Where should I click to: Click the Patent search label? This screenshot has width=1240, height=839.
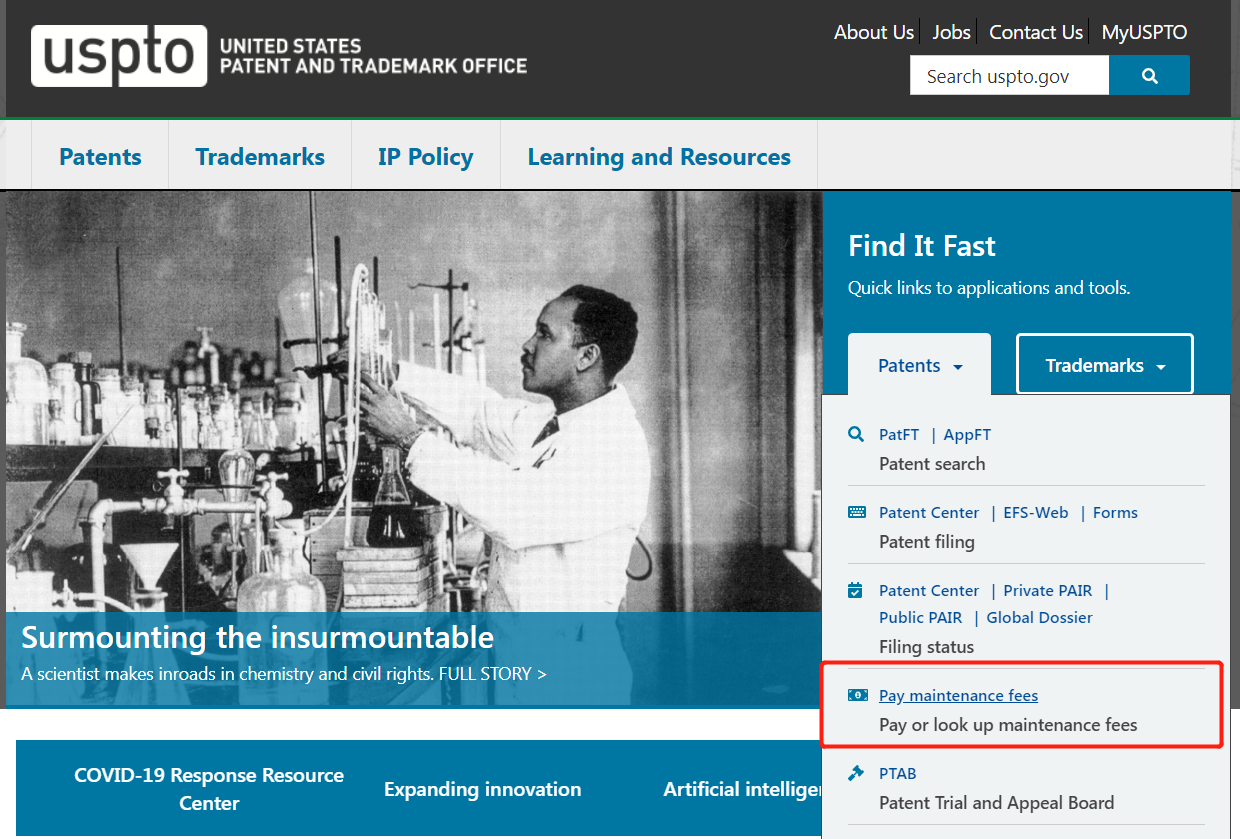coord(932,463)
